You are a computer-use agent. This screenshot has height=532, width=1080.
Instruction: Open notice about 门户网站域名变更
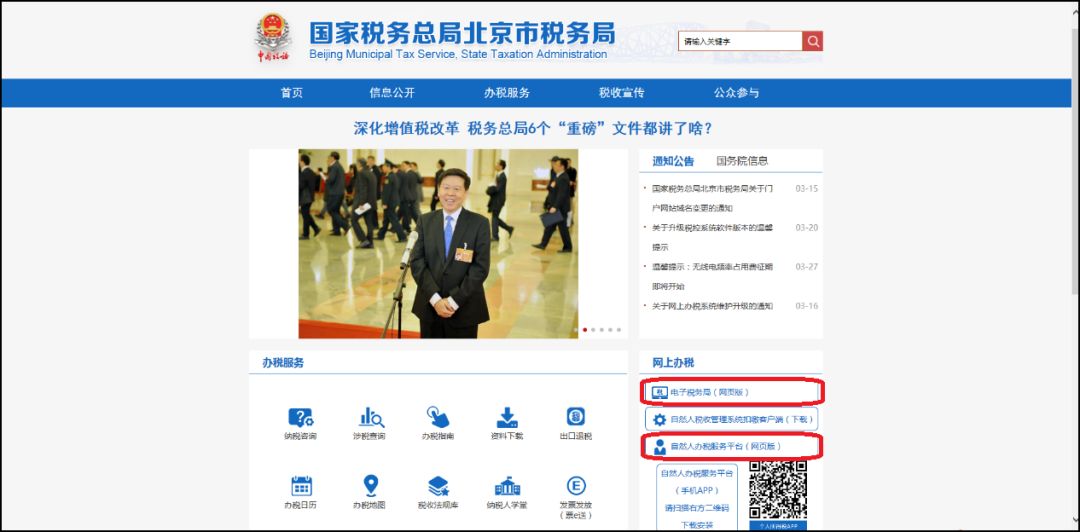712,198
